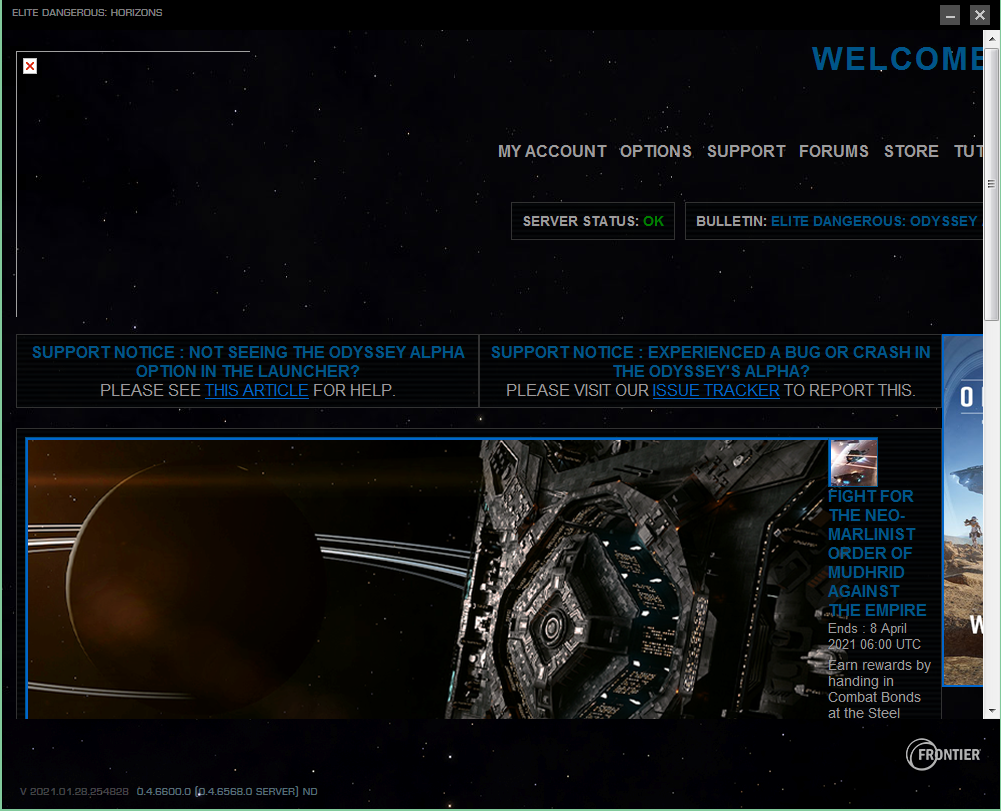Click the version string V 2021.01.28.254828
The height and width of the screenshot is (811, 1001).
pyautogui.click(x=74, y=791)
